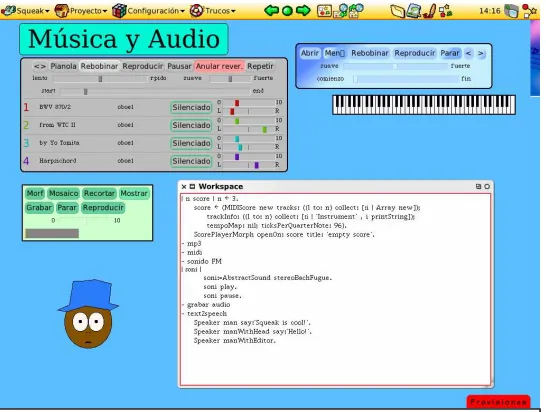Image resolution: width=546 pixels, height=412 pixels.
Task: Open the paint brush tool
Action: click(430, 10)
